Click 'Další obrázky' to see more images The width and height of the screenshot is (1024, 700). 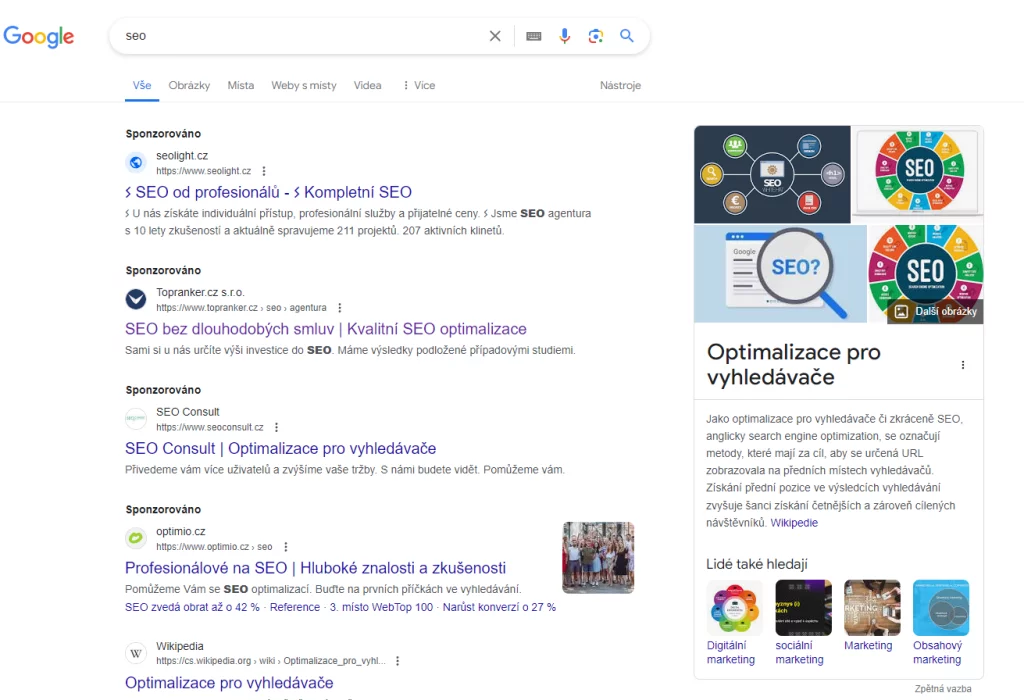point(936,311)
